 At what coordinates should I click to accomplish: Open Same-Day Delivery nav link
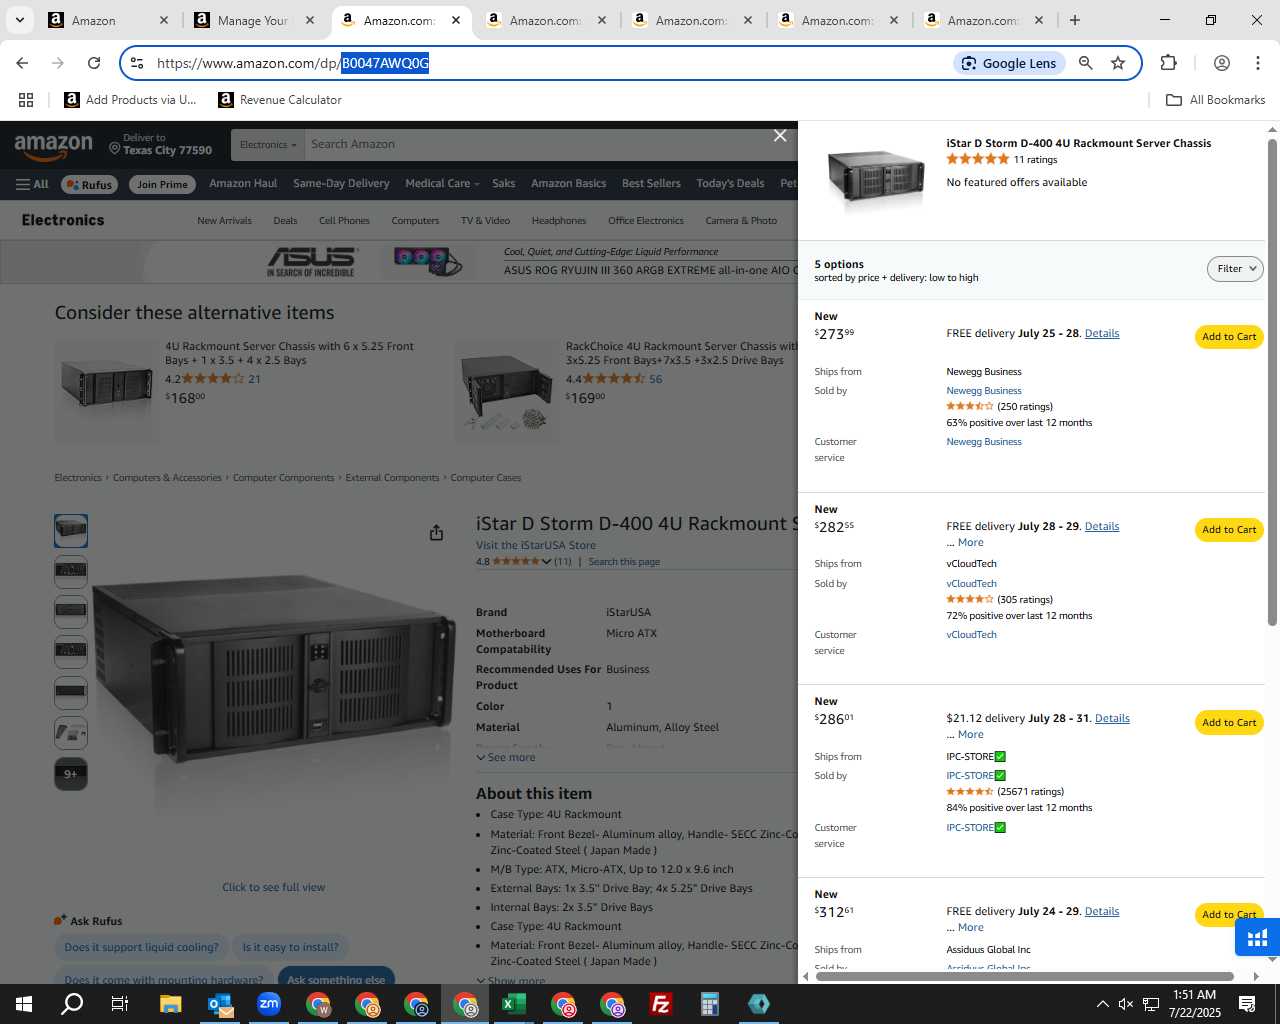341,184
